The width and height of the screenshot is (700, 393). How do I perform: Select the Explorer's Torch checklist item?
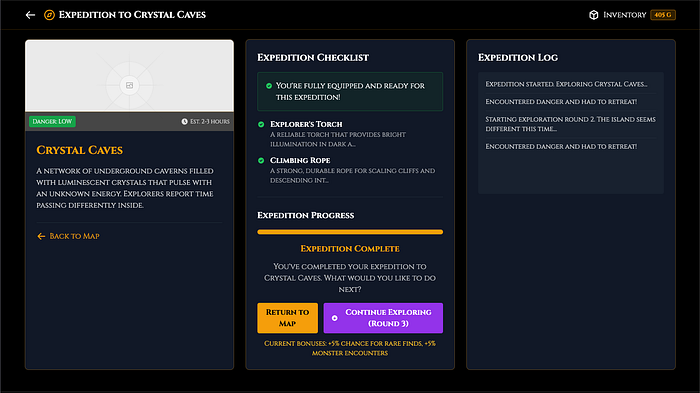[x=350, y=134]
